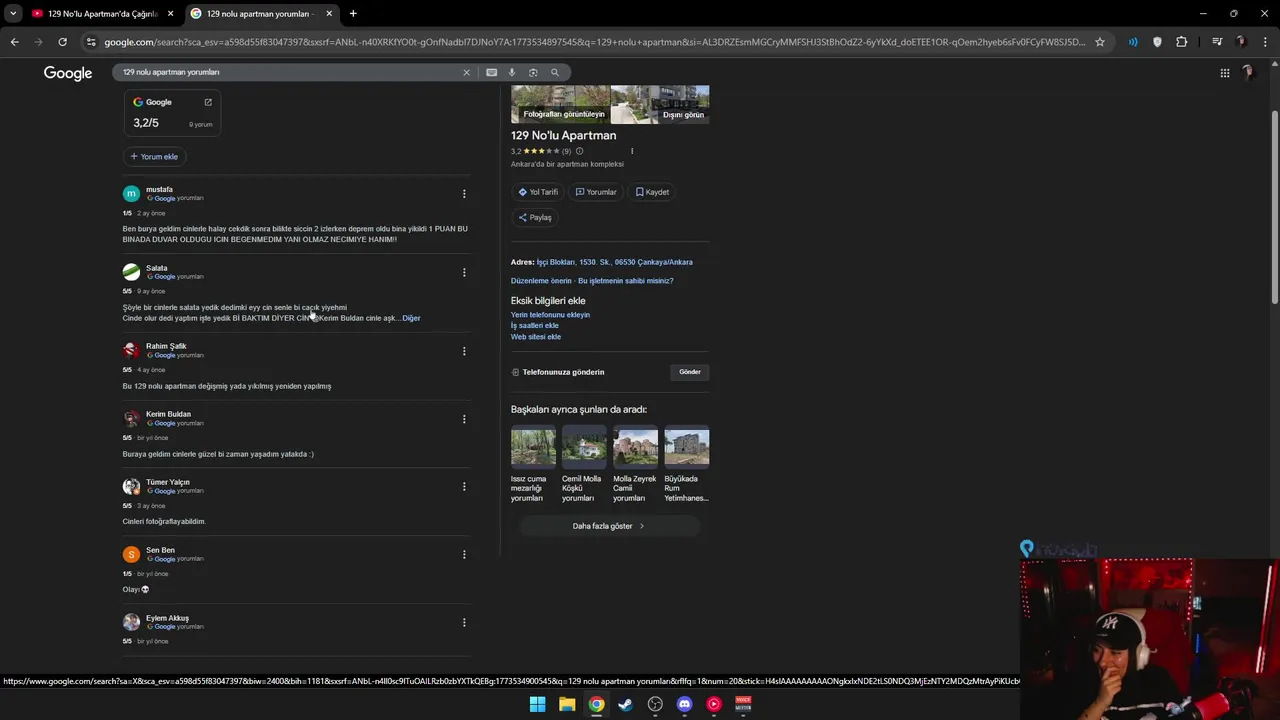Open the Yorumlar button

click(x=596, y=192)
